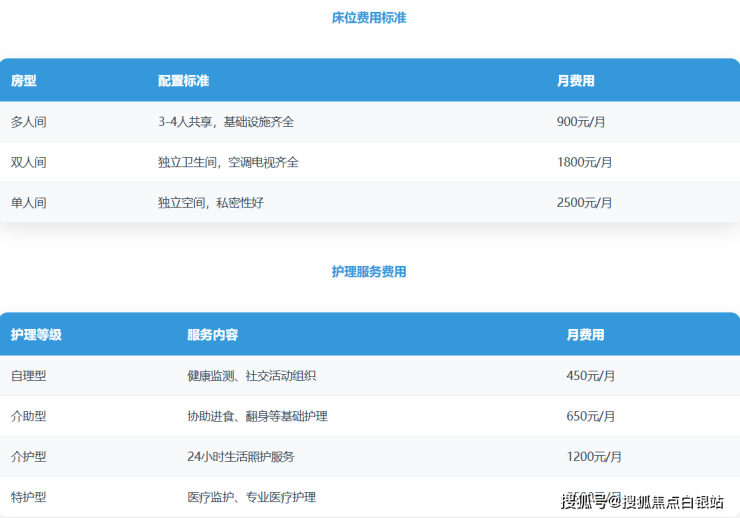Select the 护理等级 column header
740x518 pixels.
click(x=36, y=335)
